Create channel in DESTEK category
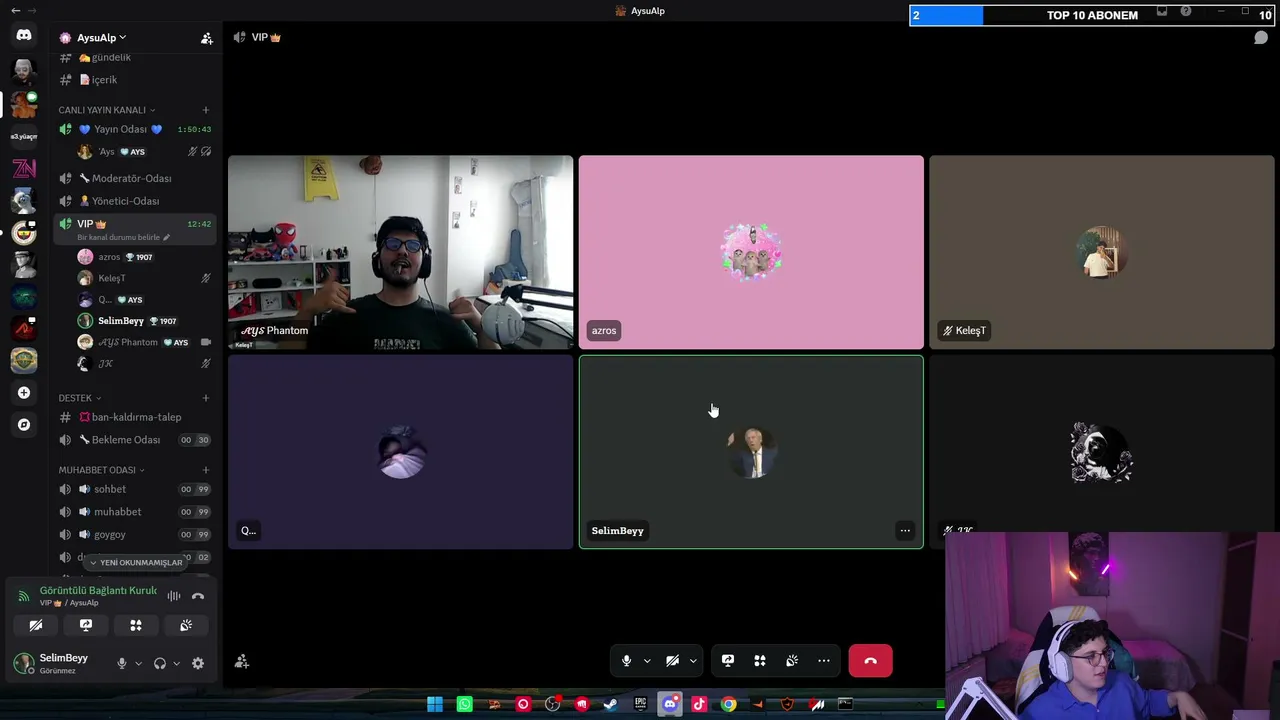The image size is (1280, 720). [206, 398]
